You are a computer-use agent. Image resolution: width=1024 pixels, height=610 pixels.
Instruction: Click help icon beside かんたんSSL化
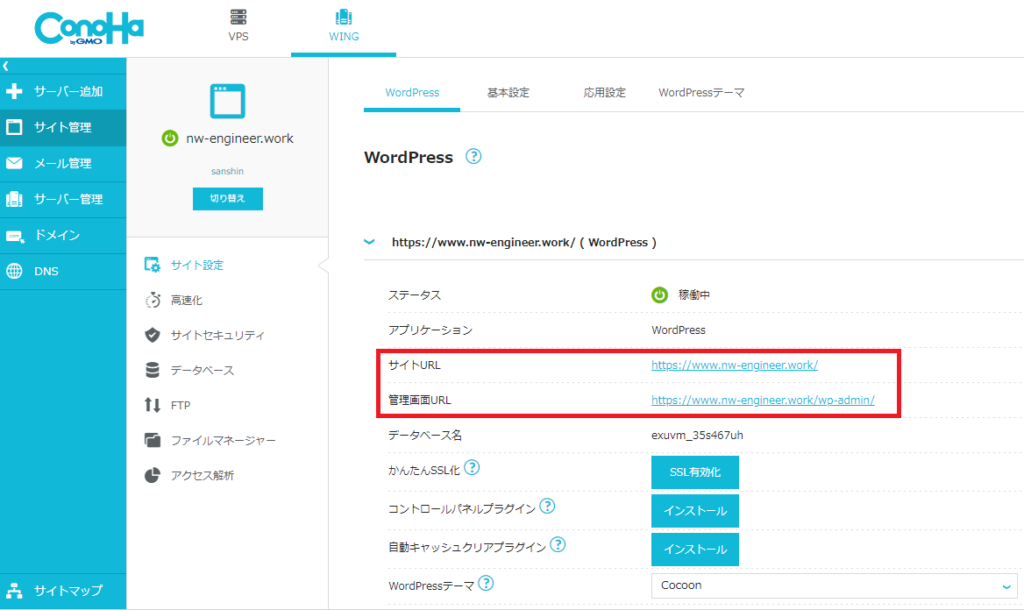click(472, 467)
